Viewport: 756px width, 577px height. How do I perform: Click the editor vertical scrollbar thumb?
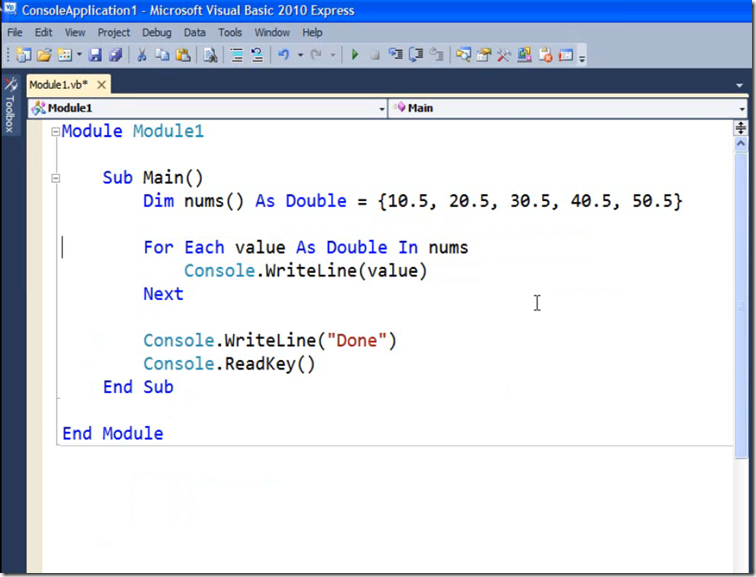[x=741, y=305]
